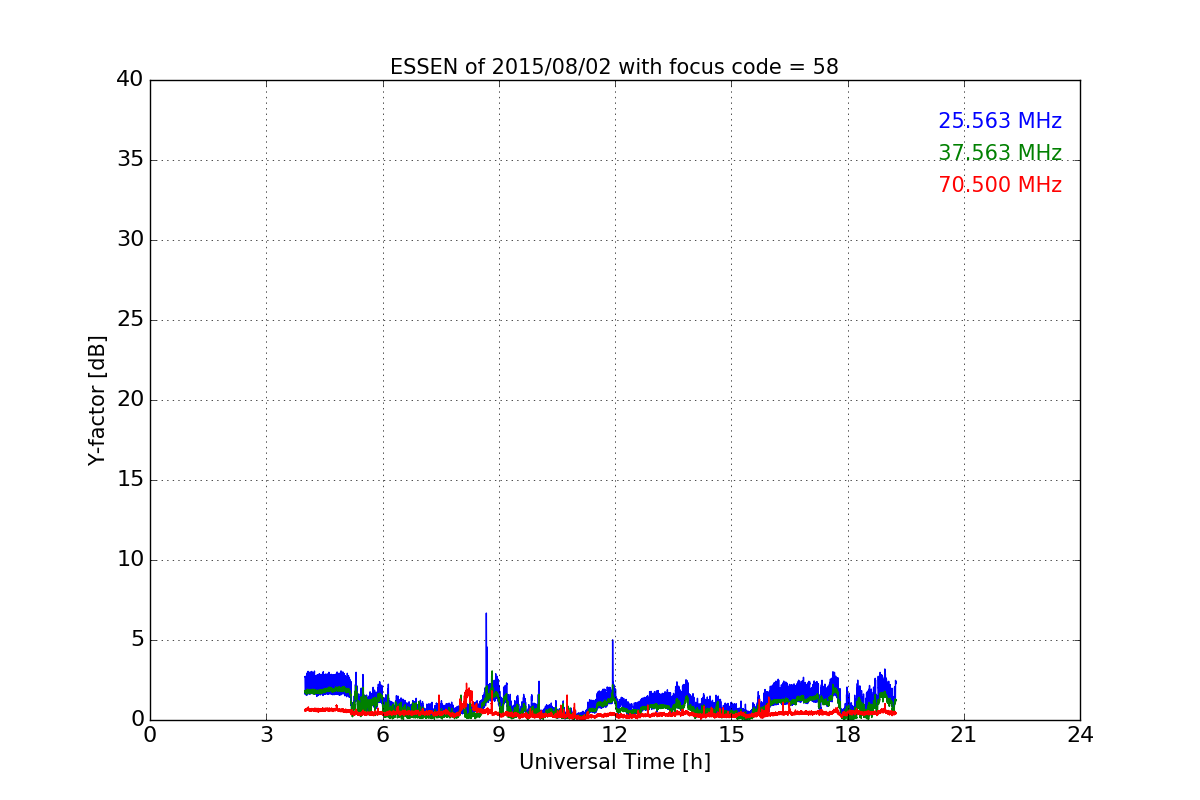Click the x-axis tick label 12
Screen dimensions: 1200x800
click(614, 735)
